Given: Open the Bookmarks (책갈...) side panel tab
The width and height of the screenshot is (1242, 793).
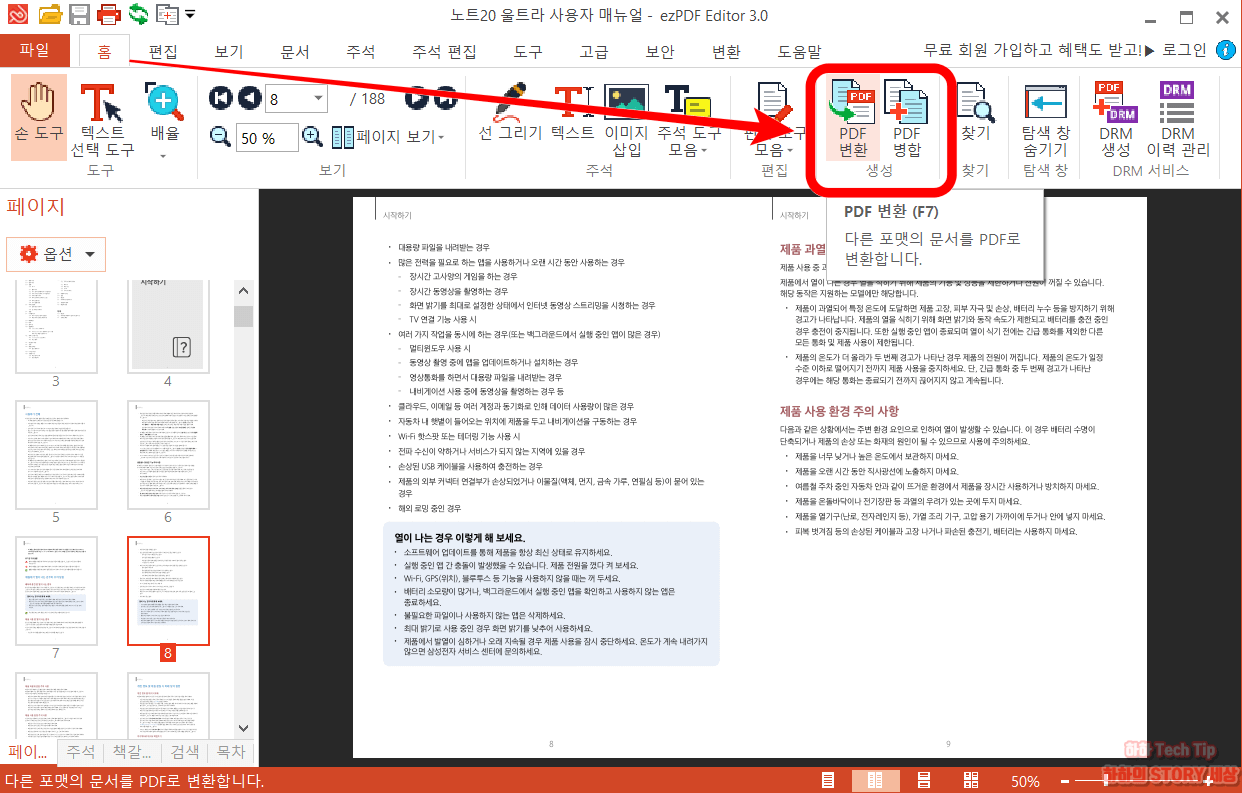Looking at the screenshot, I should [131, 752].
